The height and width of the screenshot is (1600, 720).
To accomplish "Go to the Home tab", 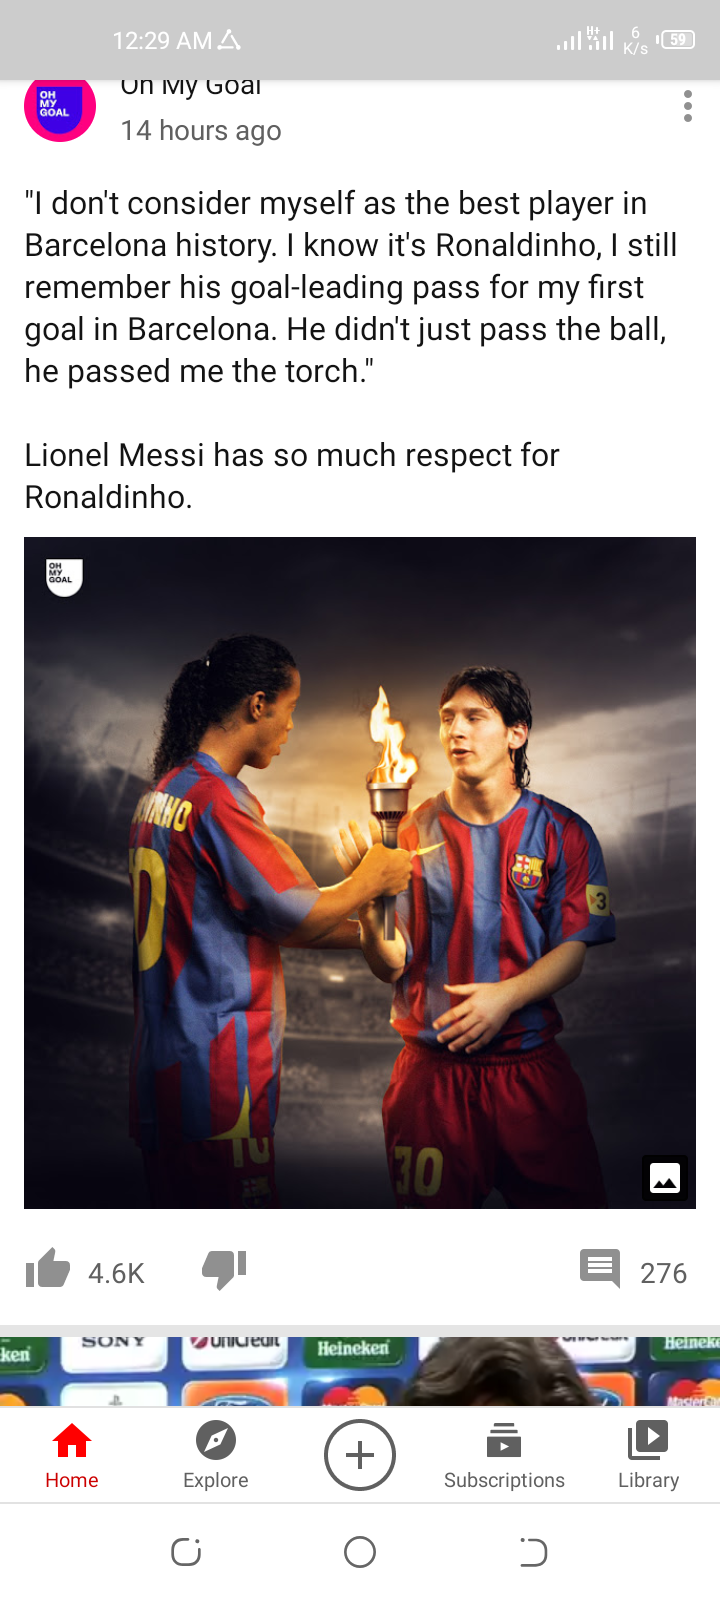I will [72, 1456].
